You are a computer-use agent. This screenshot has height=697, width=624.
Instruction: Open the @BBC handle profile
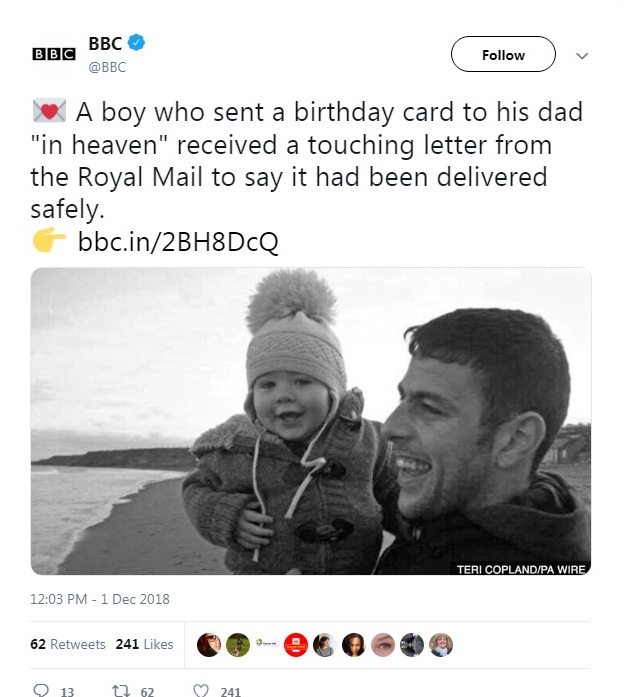coord(107,67)
